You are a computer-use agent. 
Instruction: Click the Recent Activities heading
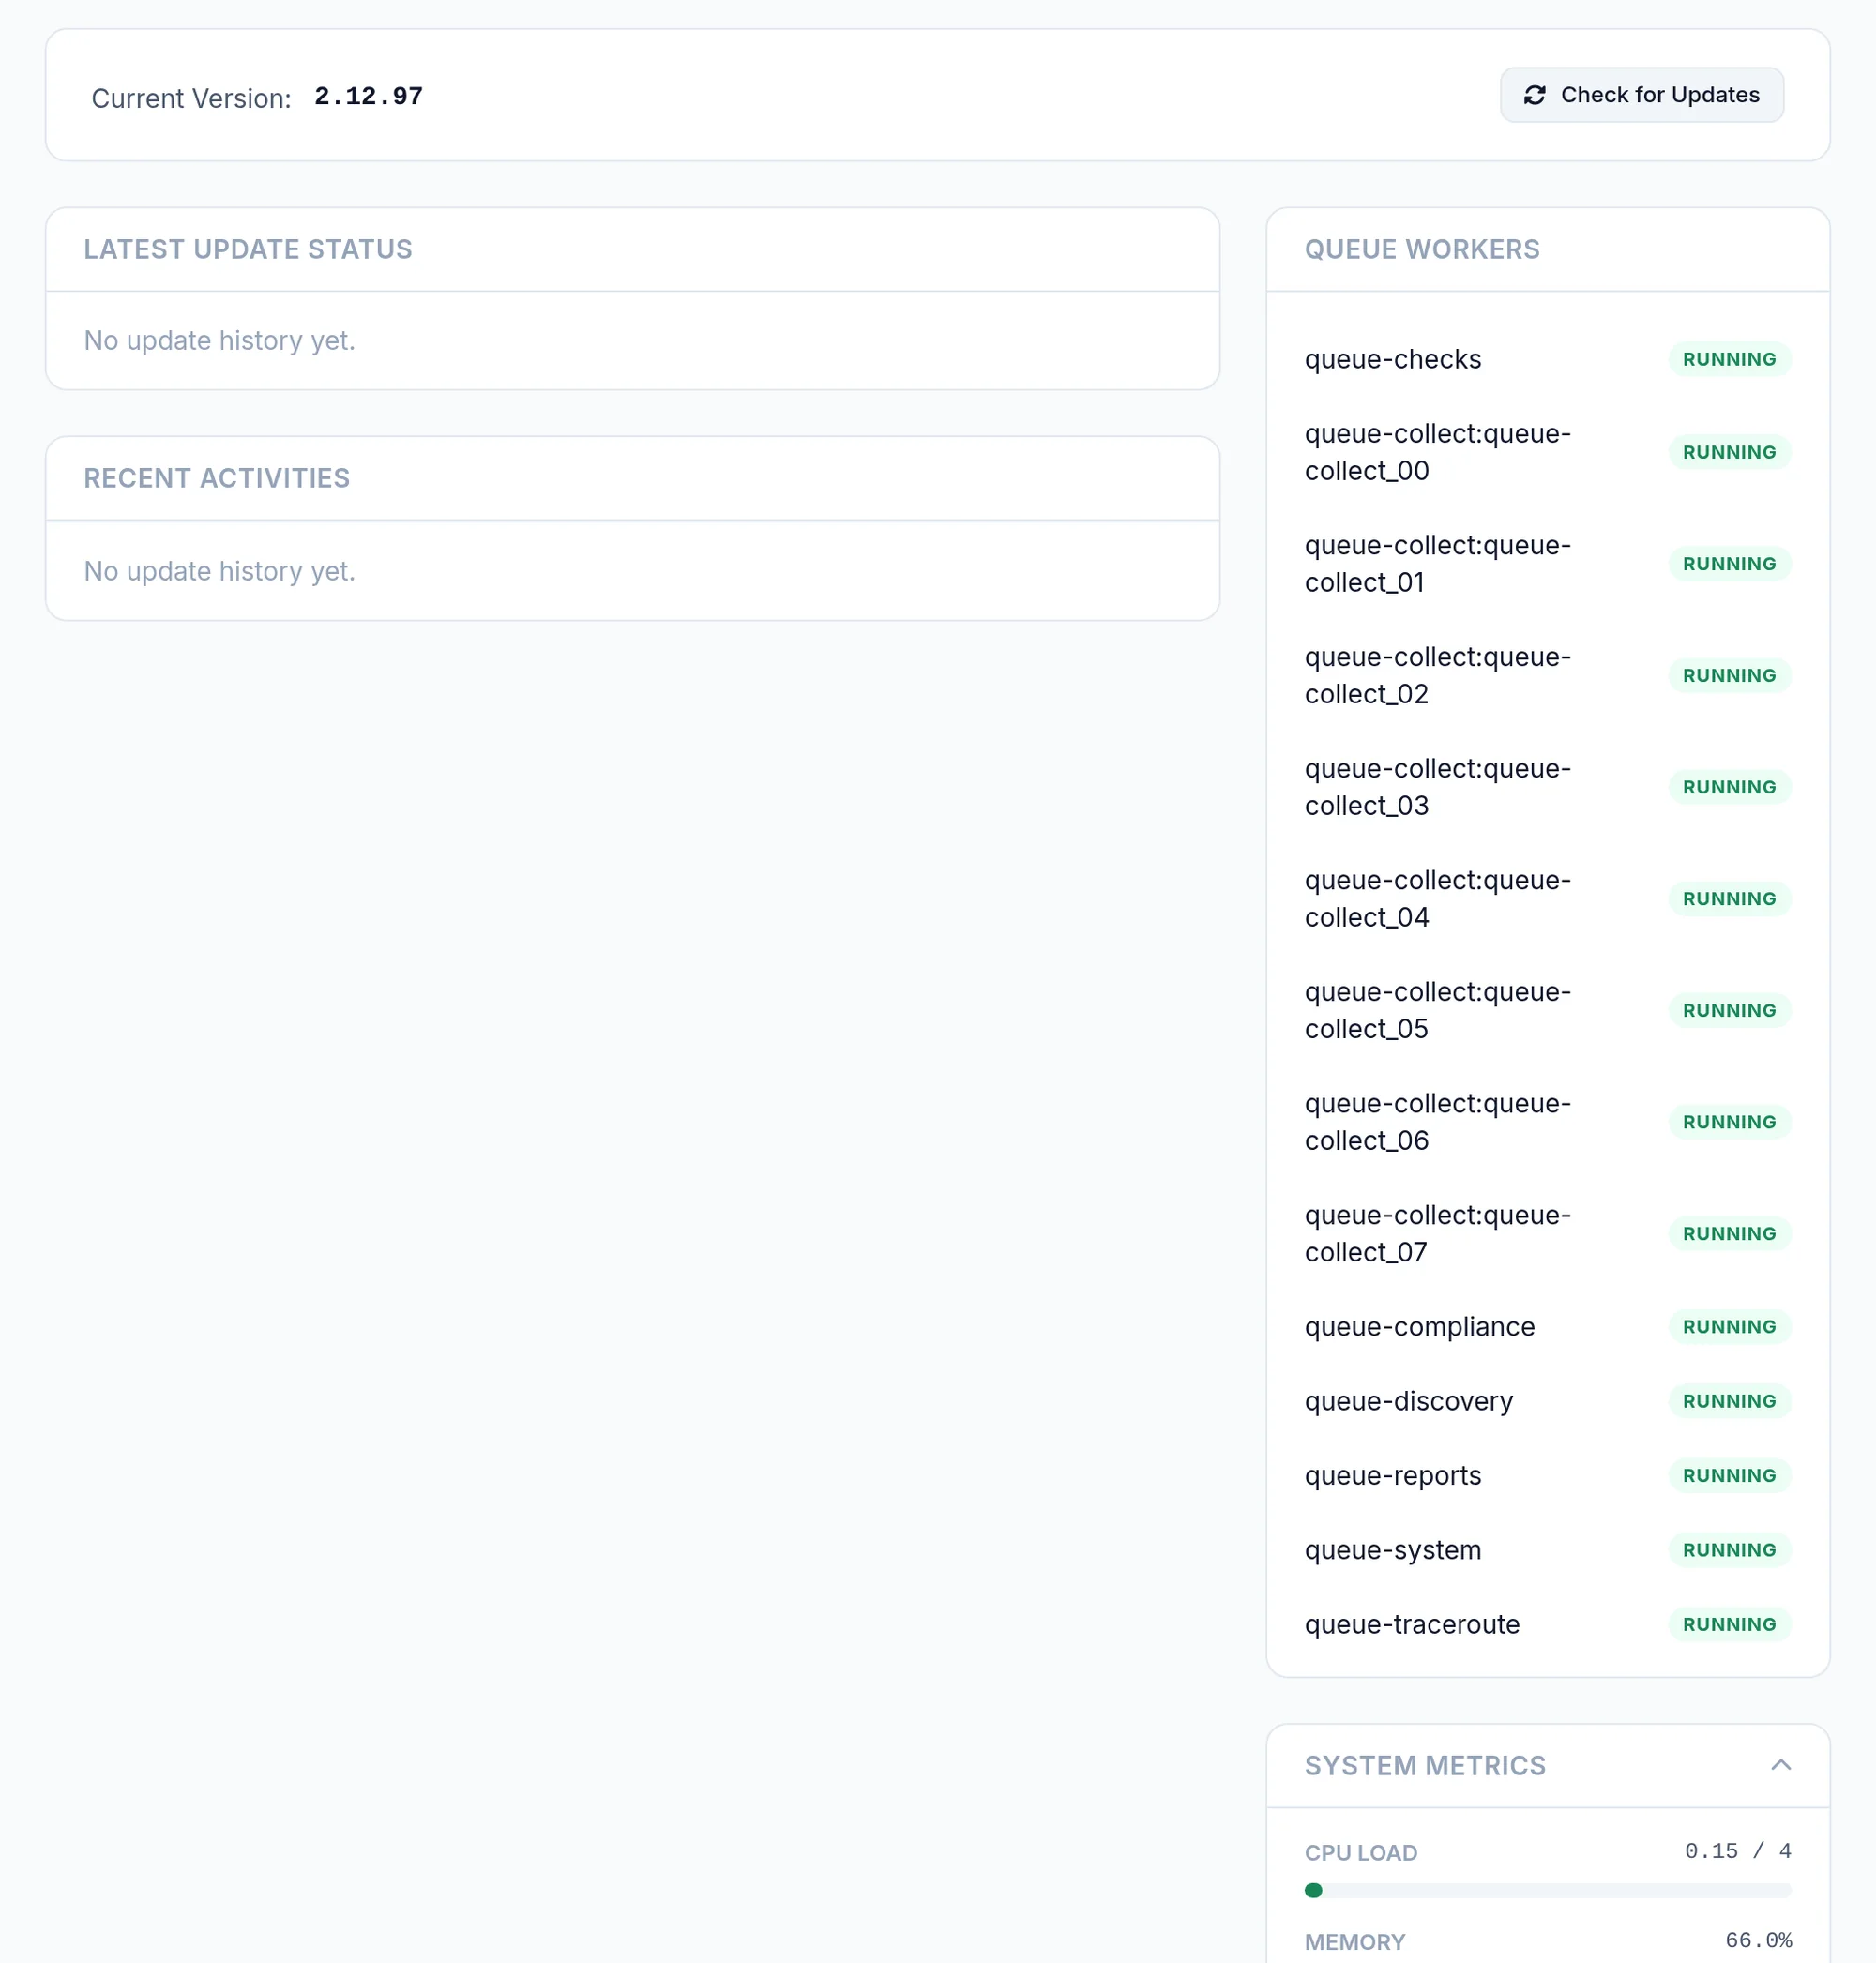(x=217, y=478)
